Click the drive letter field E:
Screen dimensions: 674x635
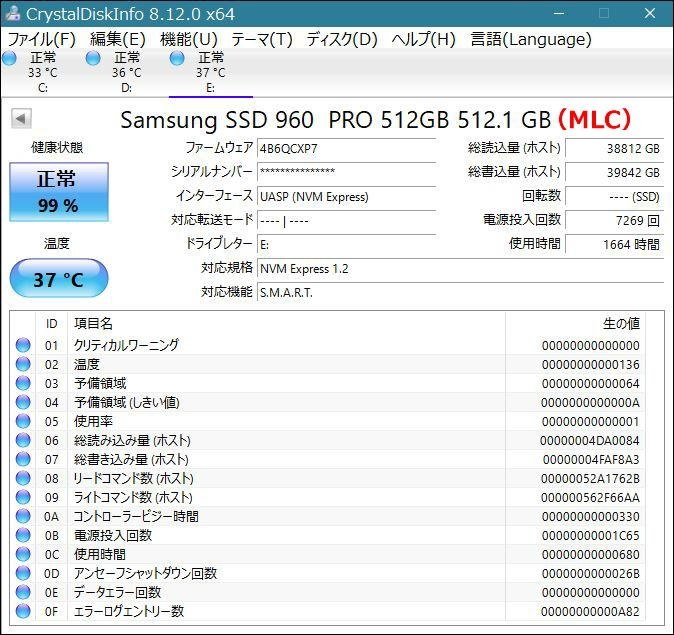(346, 245)
